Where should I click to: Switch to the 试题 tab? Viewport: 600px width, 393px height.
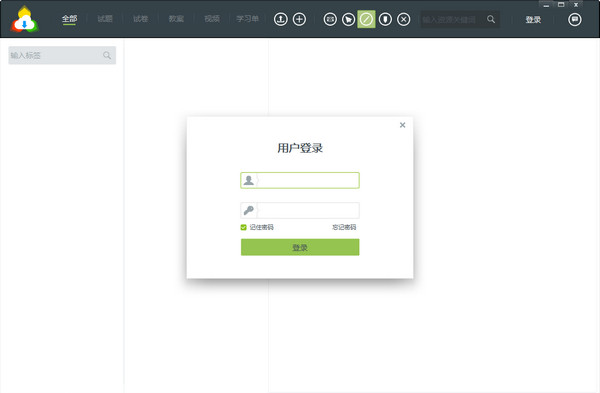105,19
